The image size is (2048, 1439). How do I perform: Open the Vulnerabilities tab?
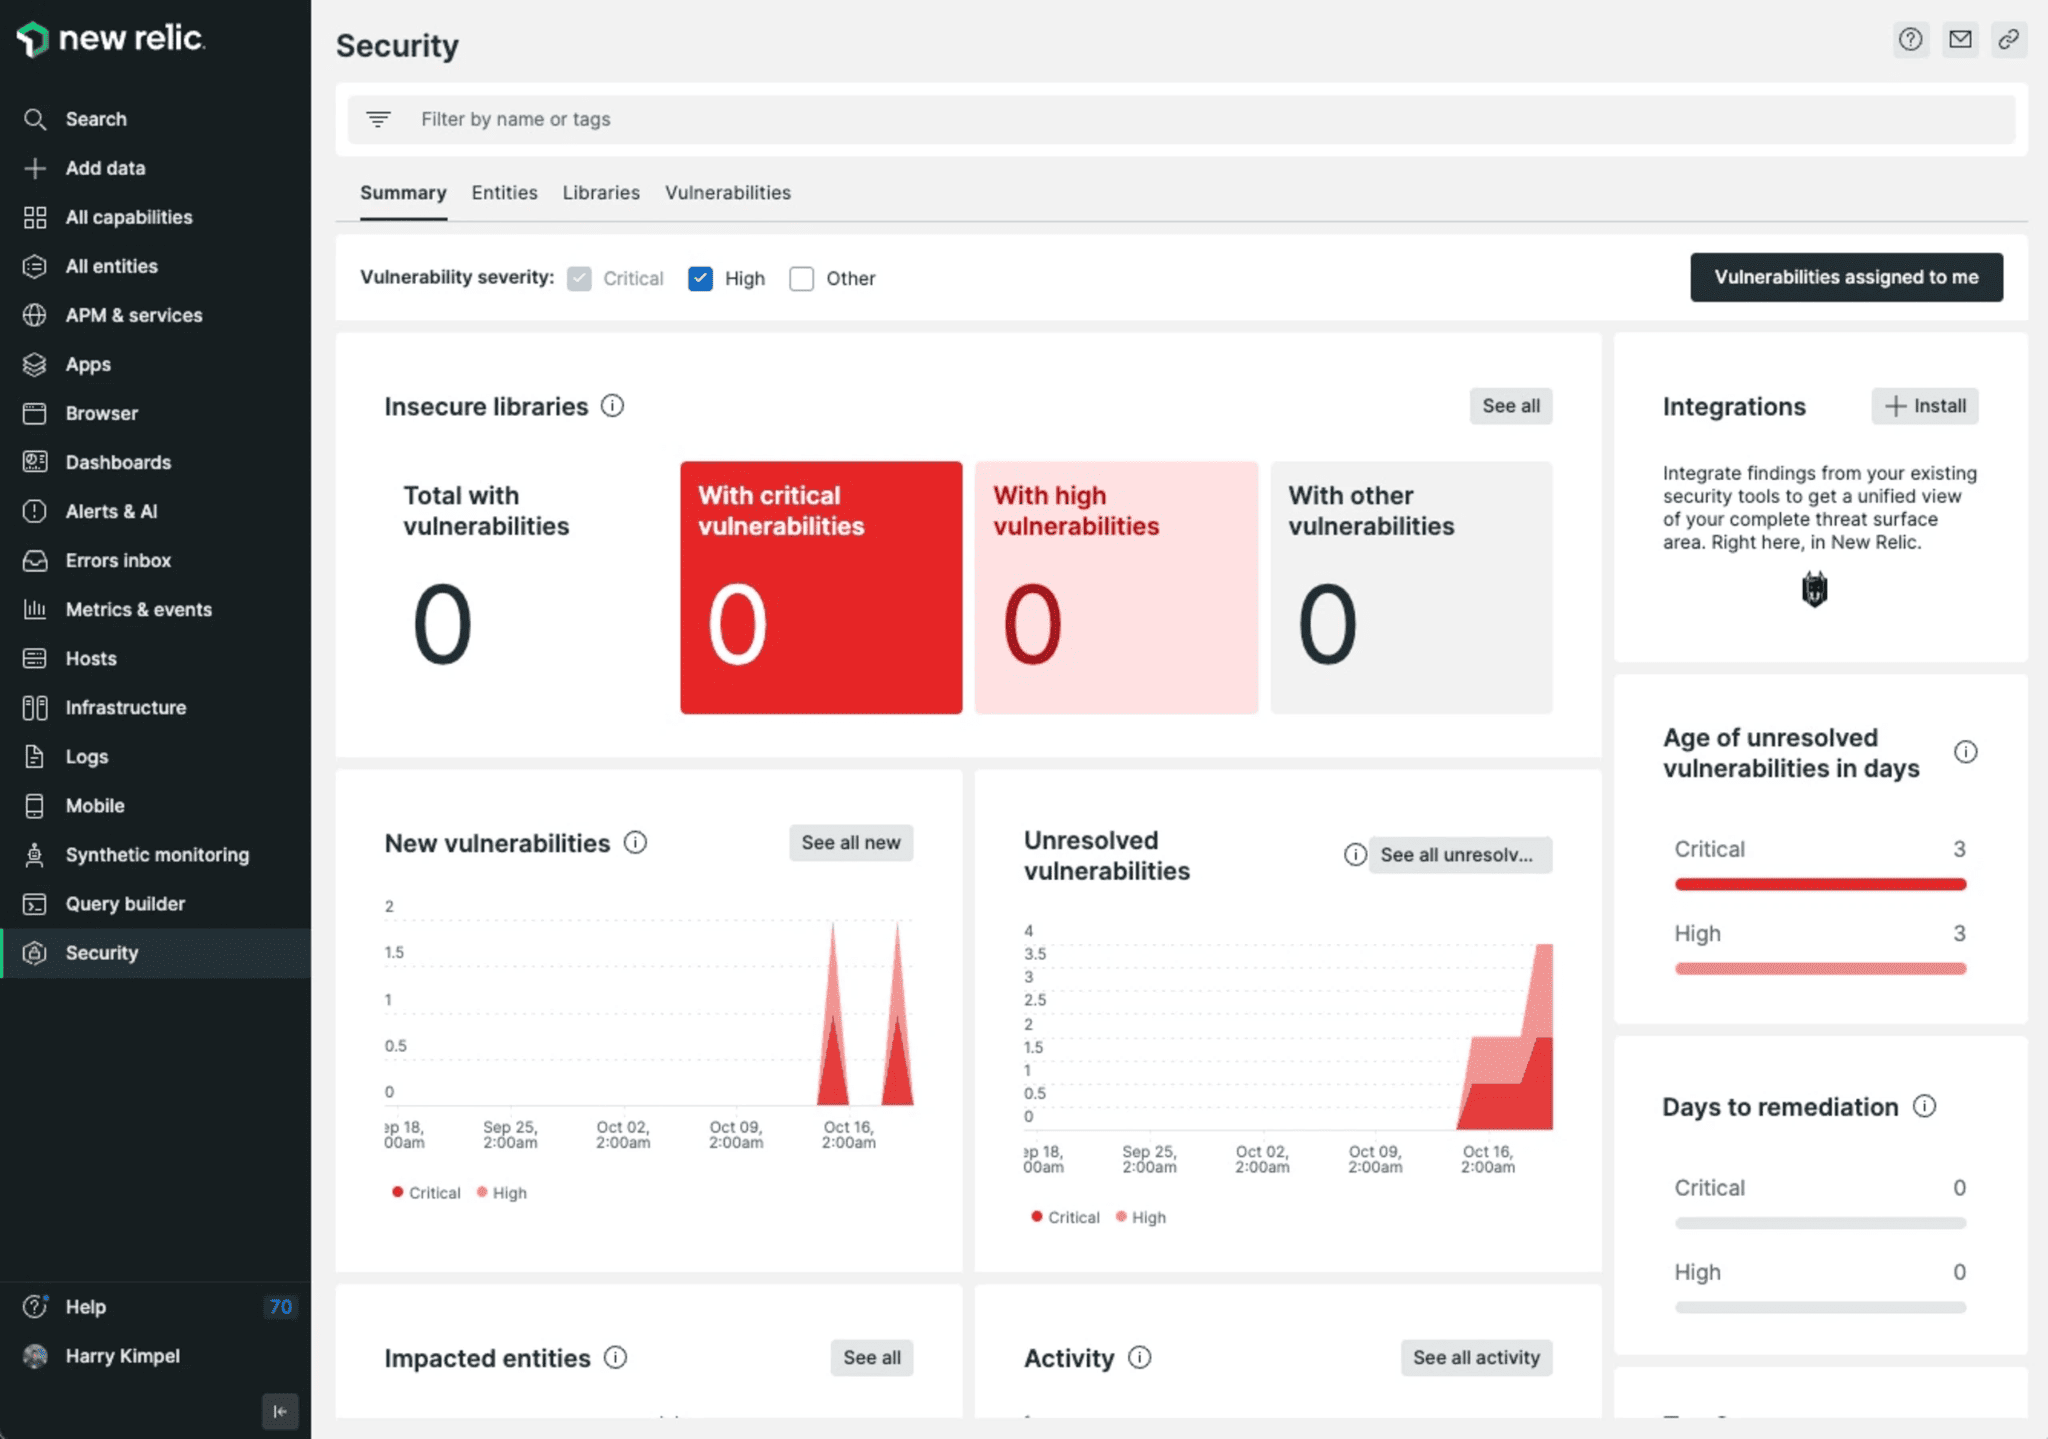click(x=728, y=192)
